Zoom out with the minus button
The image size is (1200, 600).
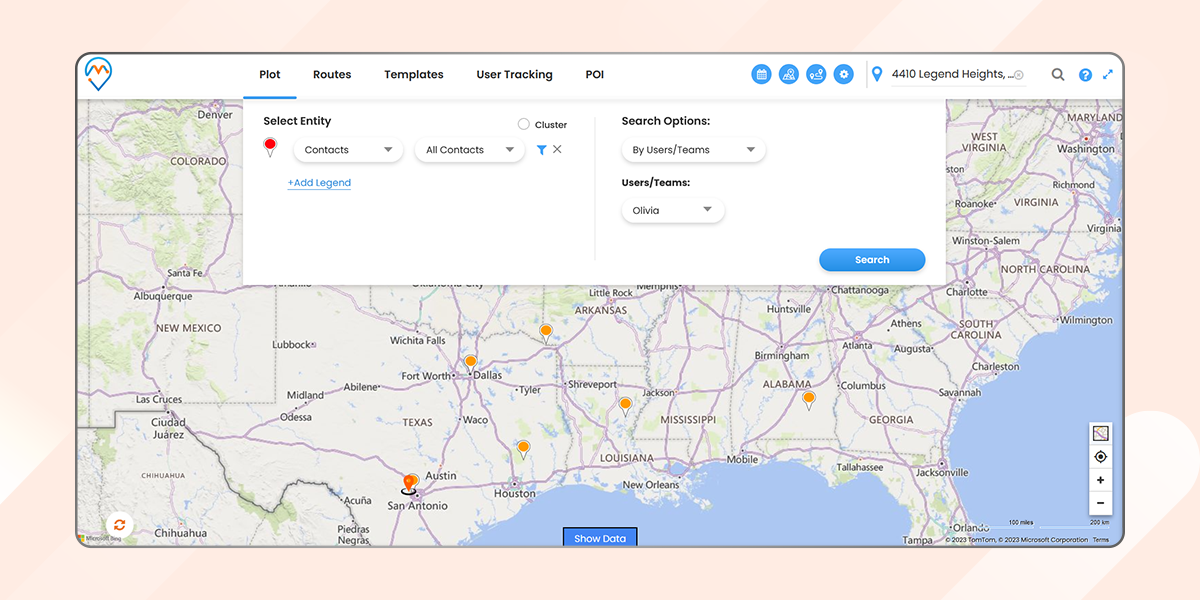point(1100,503)
